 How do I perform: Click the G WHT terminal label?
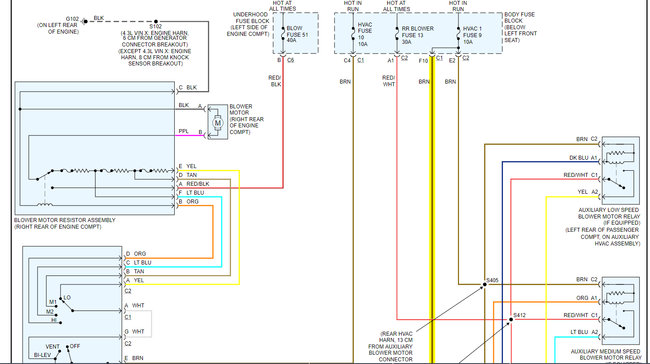(x=135, y=332)
